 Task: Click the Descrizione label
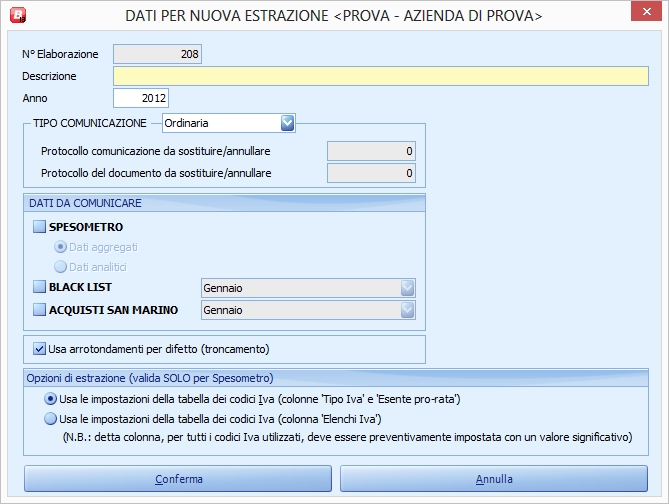tap(49, 76)
